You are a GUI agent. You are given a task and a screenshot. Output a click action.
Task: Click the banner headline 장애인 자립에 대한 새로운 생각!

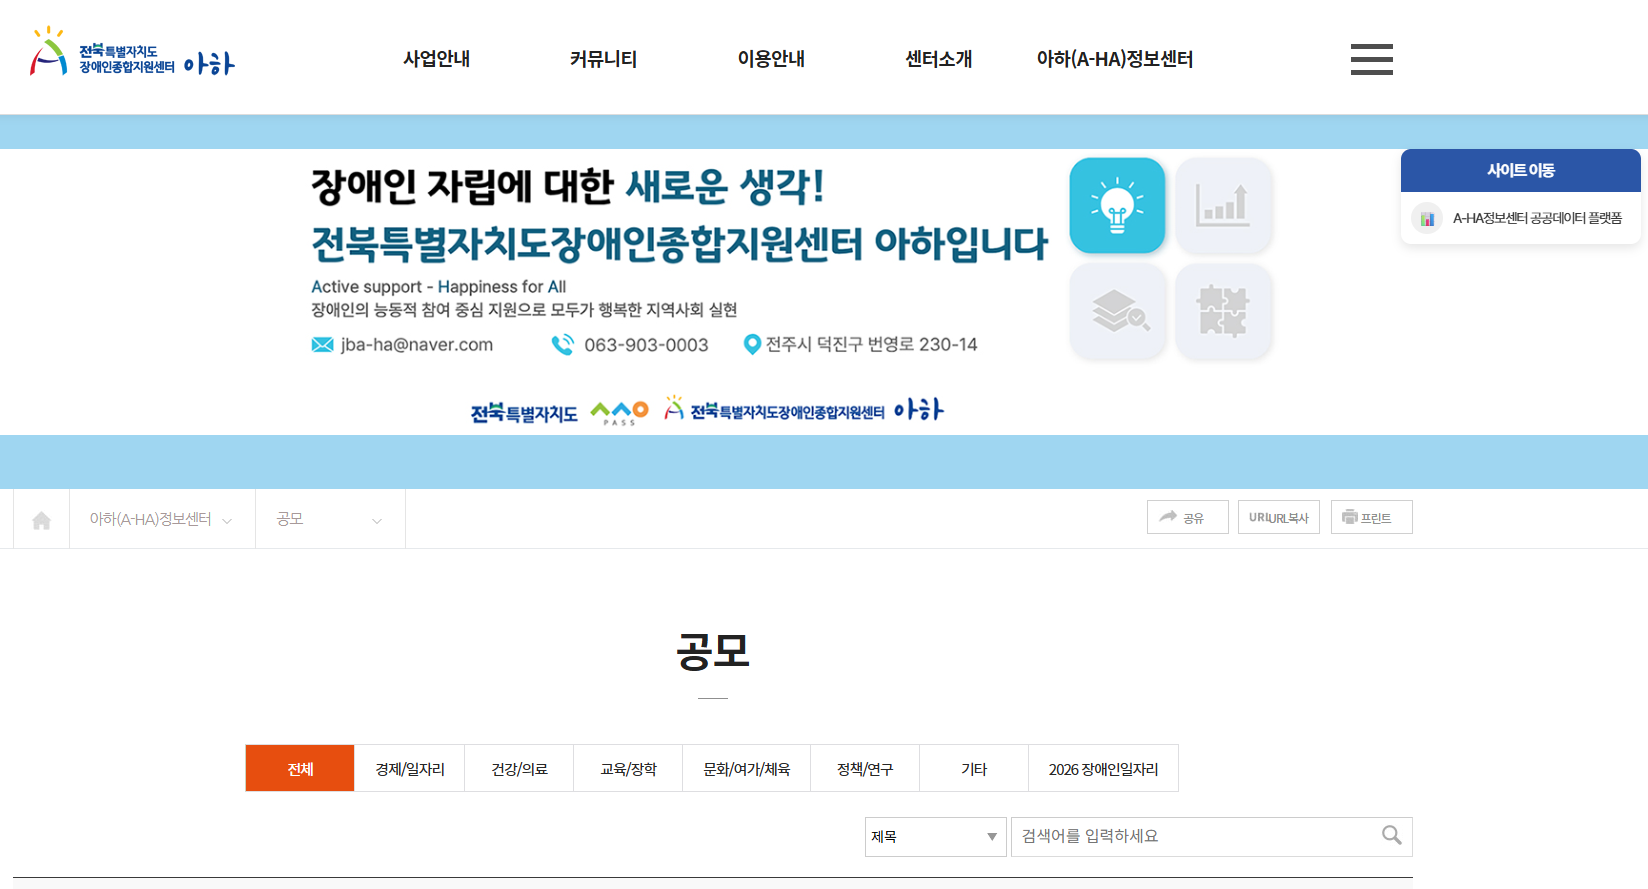click(568, 186)
